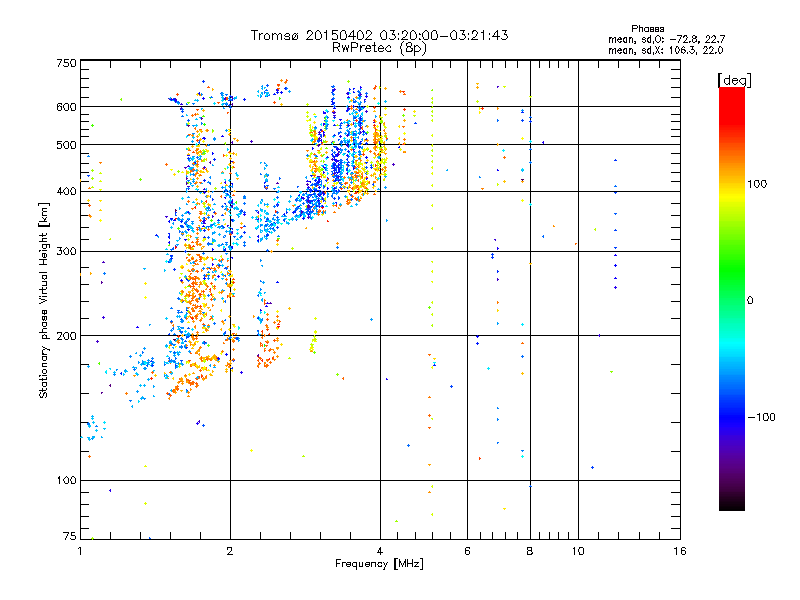Select the RwPretec (8p) subtitle
This screenshot has width=800, height=600.
click(x=379, y=48)
